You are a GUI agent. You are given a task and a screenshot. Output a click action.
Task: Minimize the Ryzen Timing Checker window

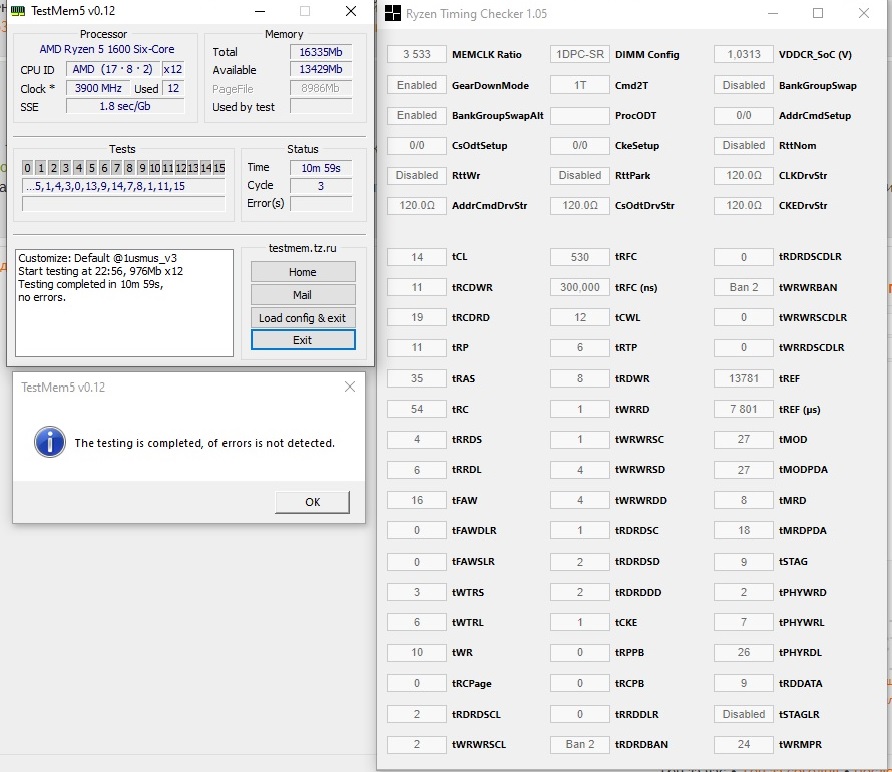[x=772, y=14]
